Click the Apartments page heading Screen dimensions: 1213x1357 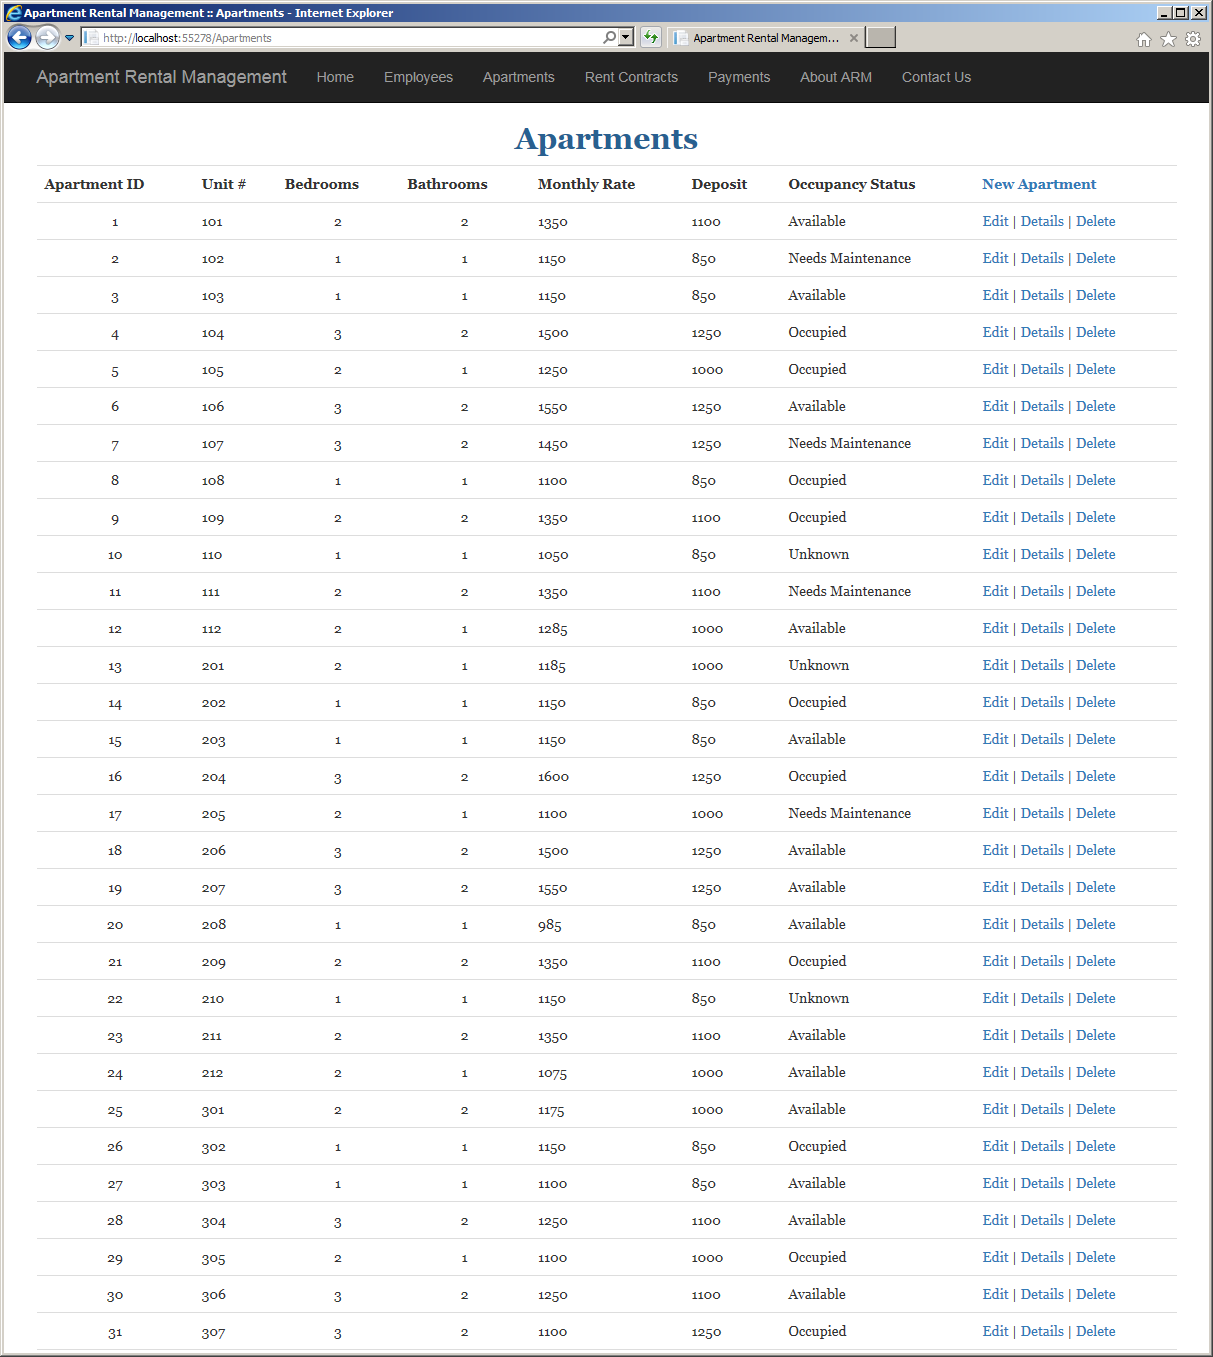pos(606,138)
